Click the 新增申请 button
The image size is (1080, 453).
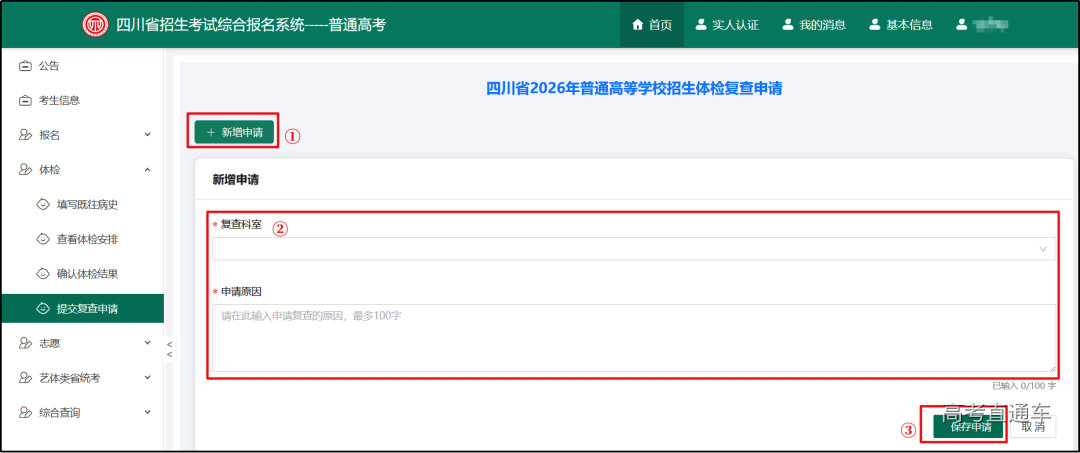(234, 132)
